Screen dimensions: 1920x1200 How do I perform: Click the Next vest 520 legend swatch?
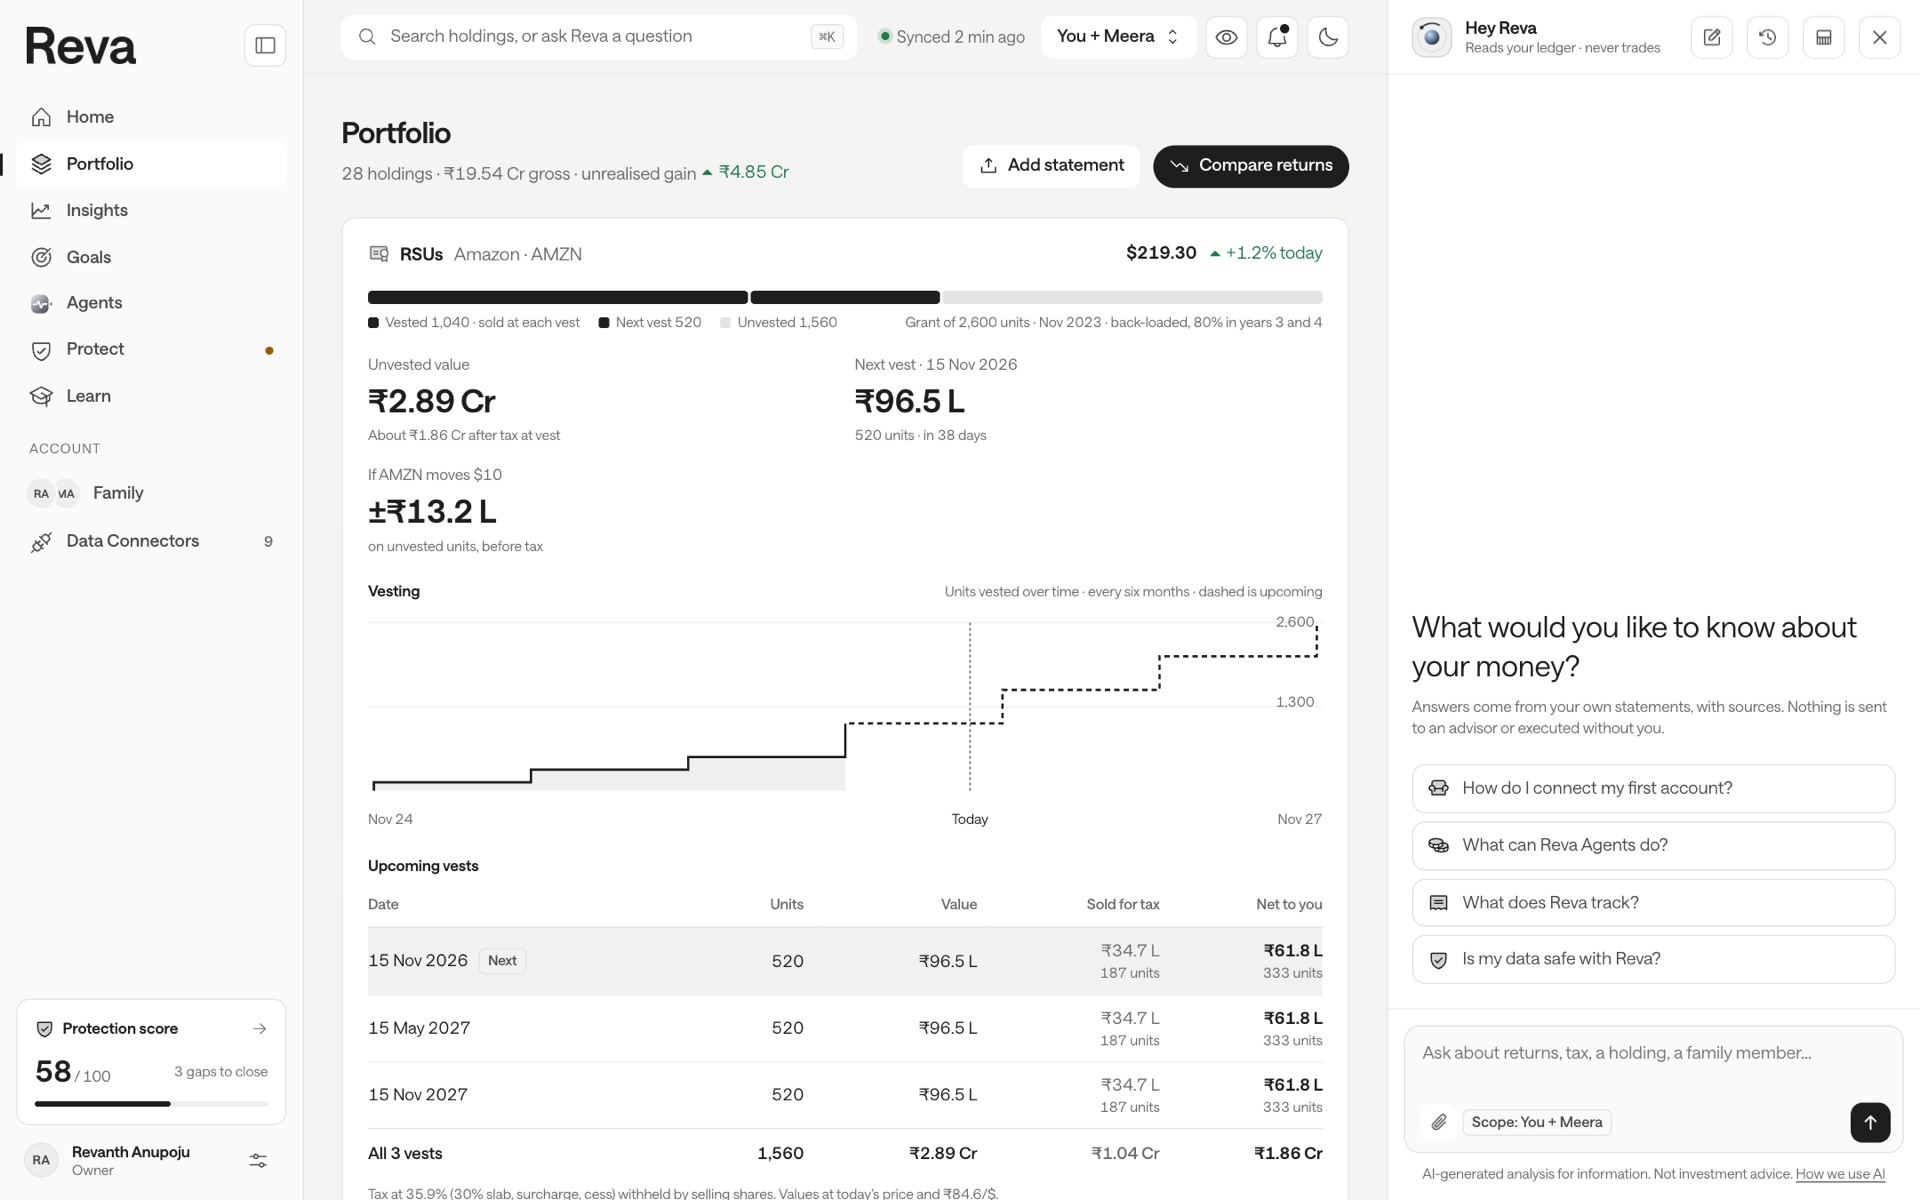pyautogui.click(x=604, y=322)
